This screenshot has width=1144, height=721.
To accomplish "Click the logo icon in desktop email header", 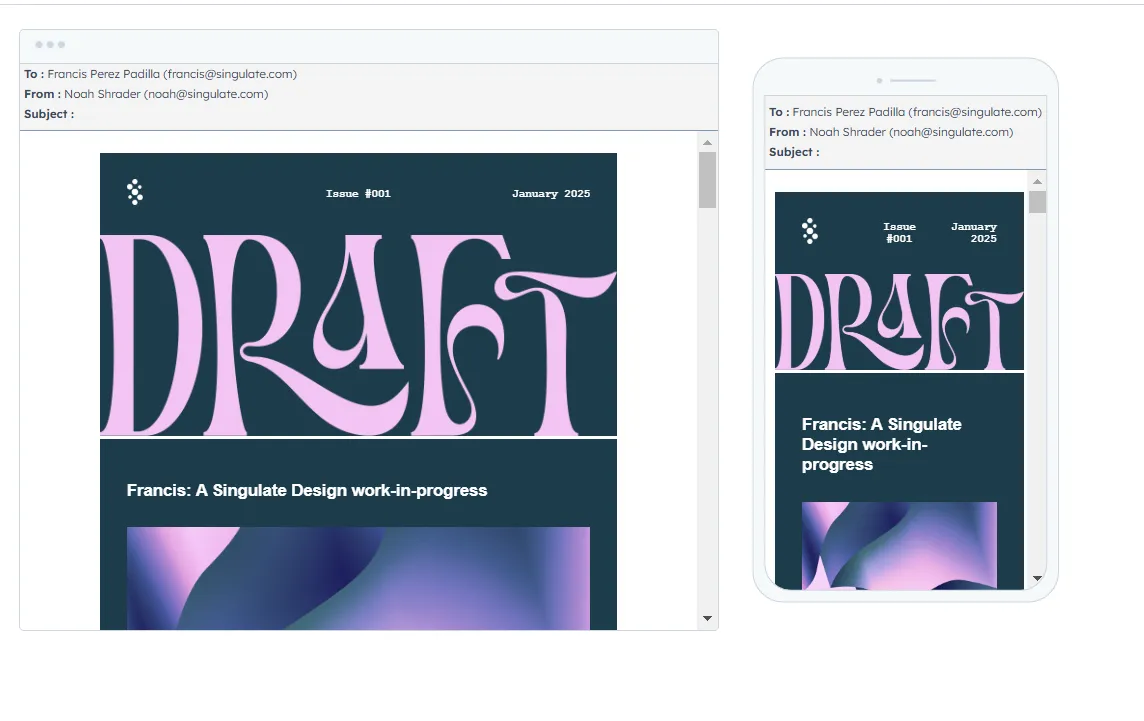I will coord(135,192).
